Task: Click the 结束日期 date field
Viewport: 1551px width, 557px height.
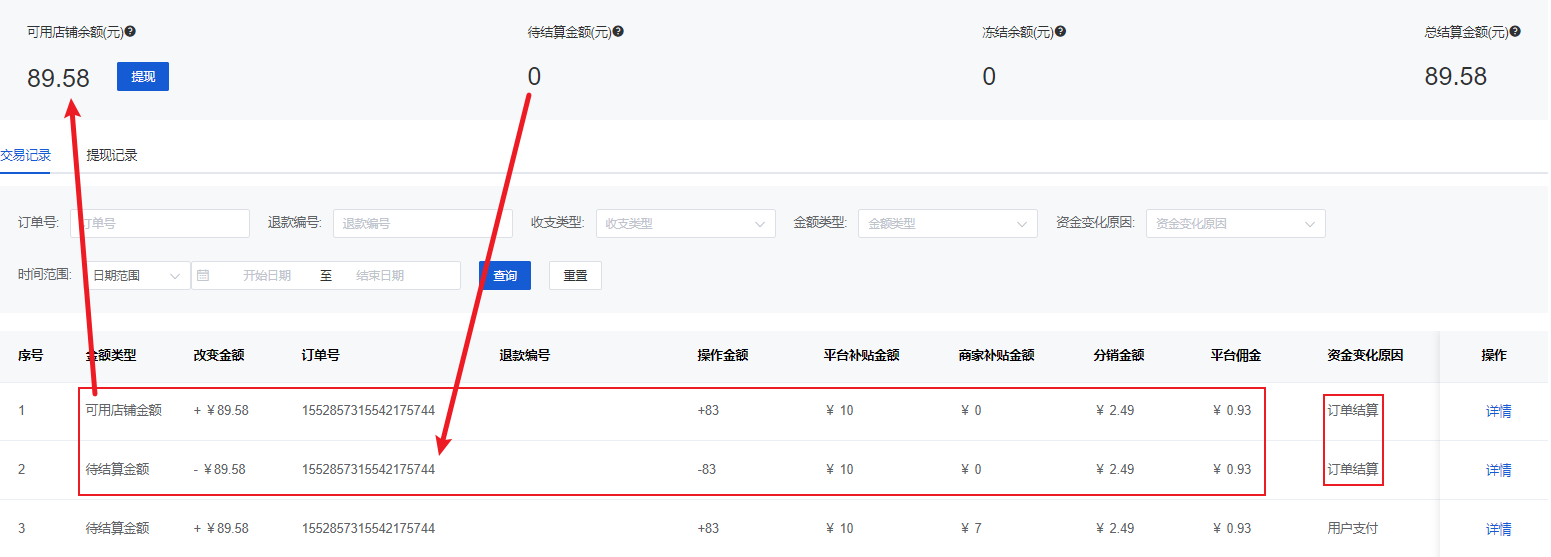Action: (380, 275)
